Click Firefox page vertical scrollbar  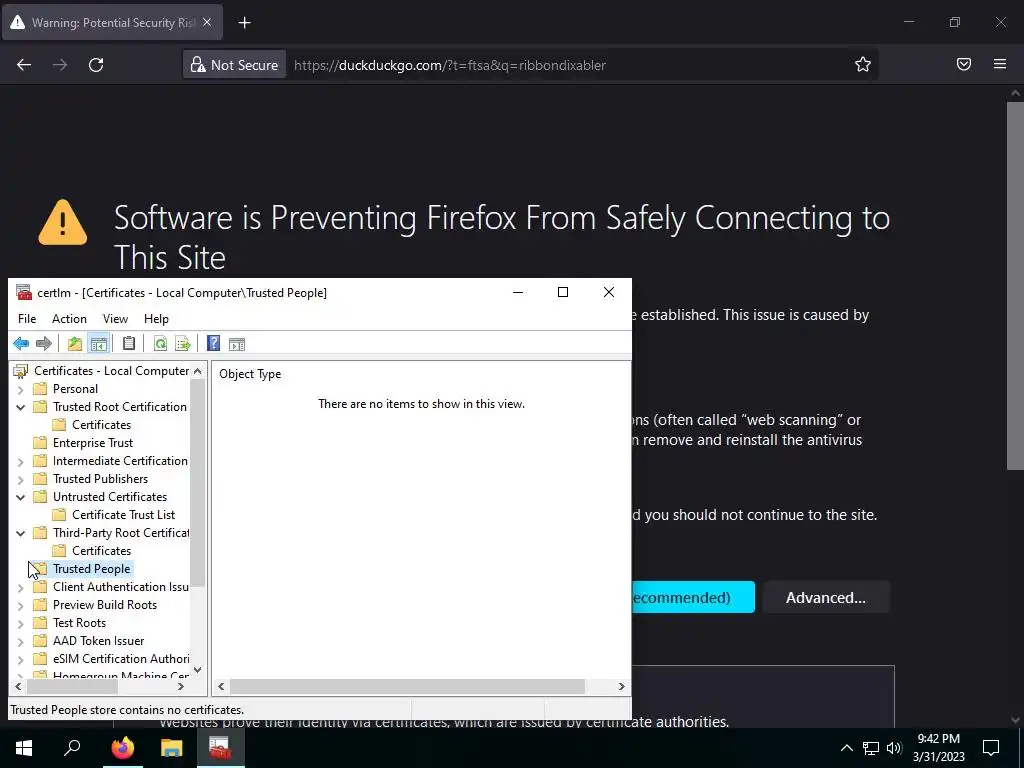[1015, 285]
